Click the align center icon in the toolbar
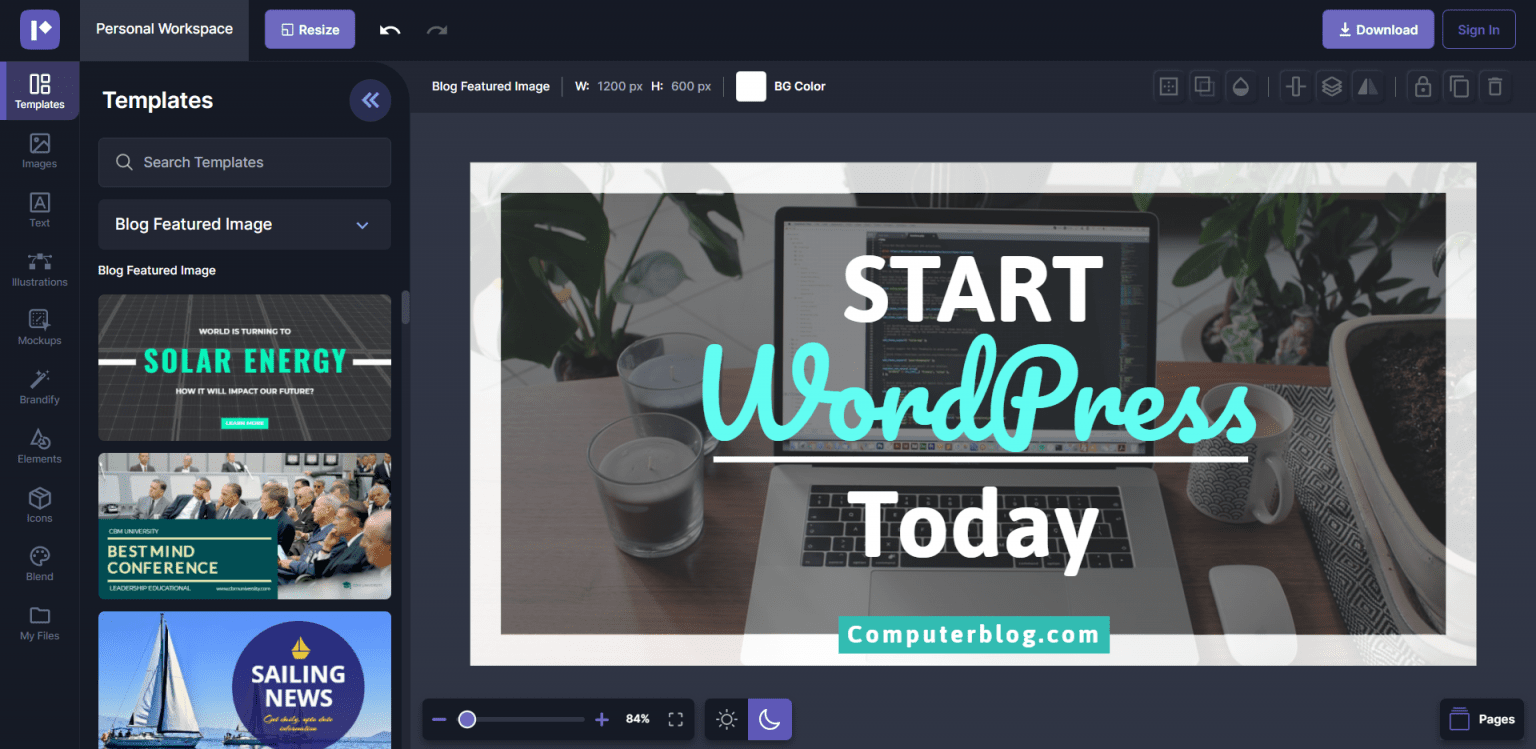1536x749 pixels. 1295,86
